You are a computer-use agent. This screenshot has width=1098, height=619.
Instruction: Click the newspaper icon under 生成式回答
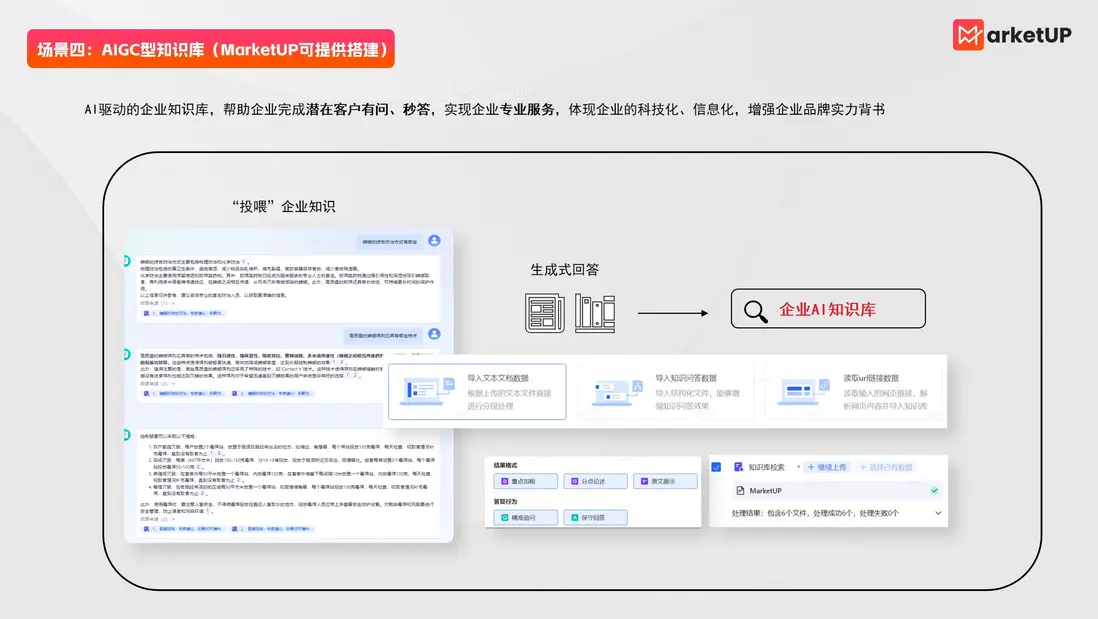[545, 313]
